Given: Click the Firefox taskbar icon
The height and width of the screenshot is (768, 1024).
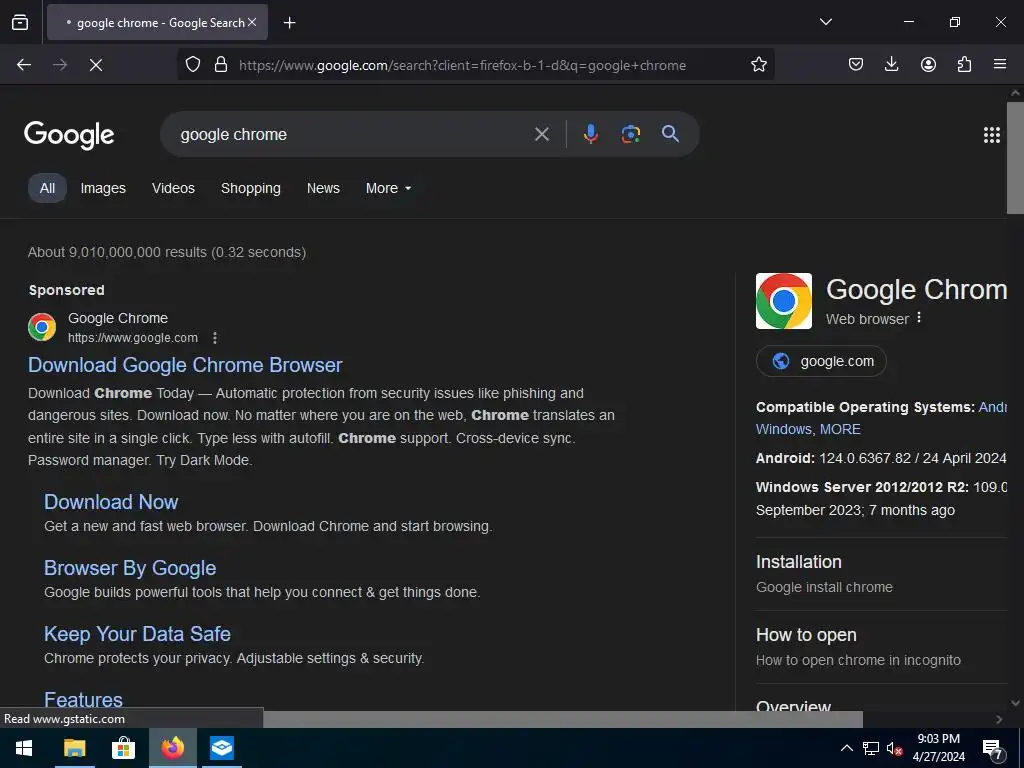Looking at the screenshot, I should pyautogui.click(x=173, y=748).
